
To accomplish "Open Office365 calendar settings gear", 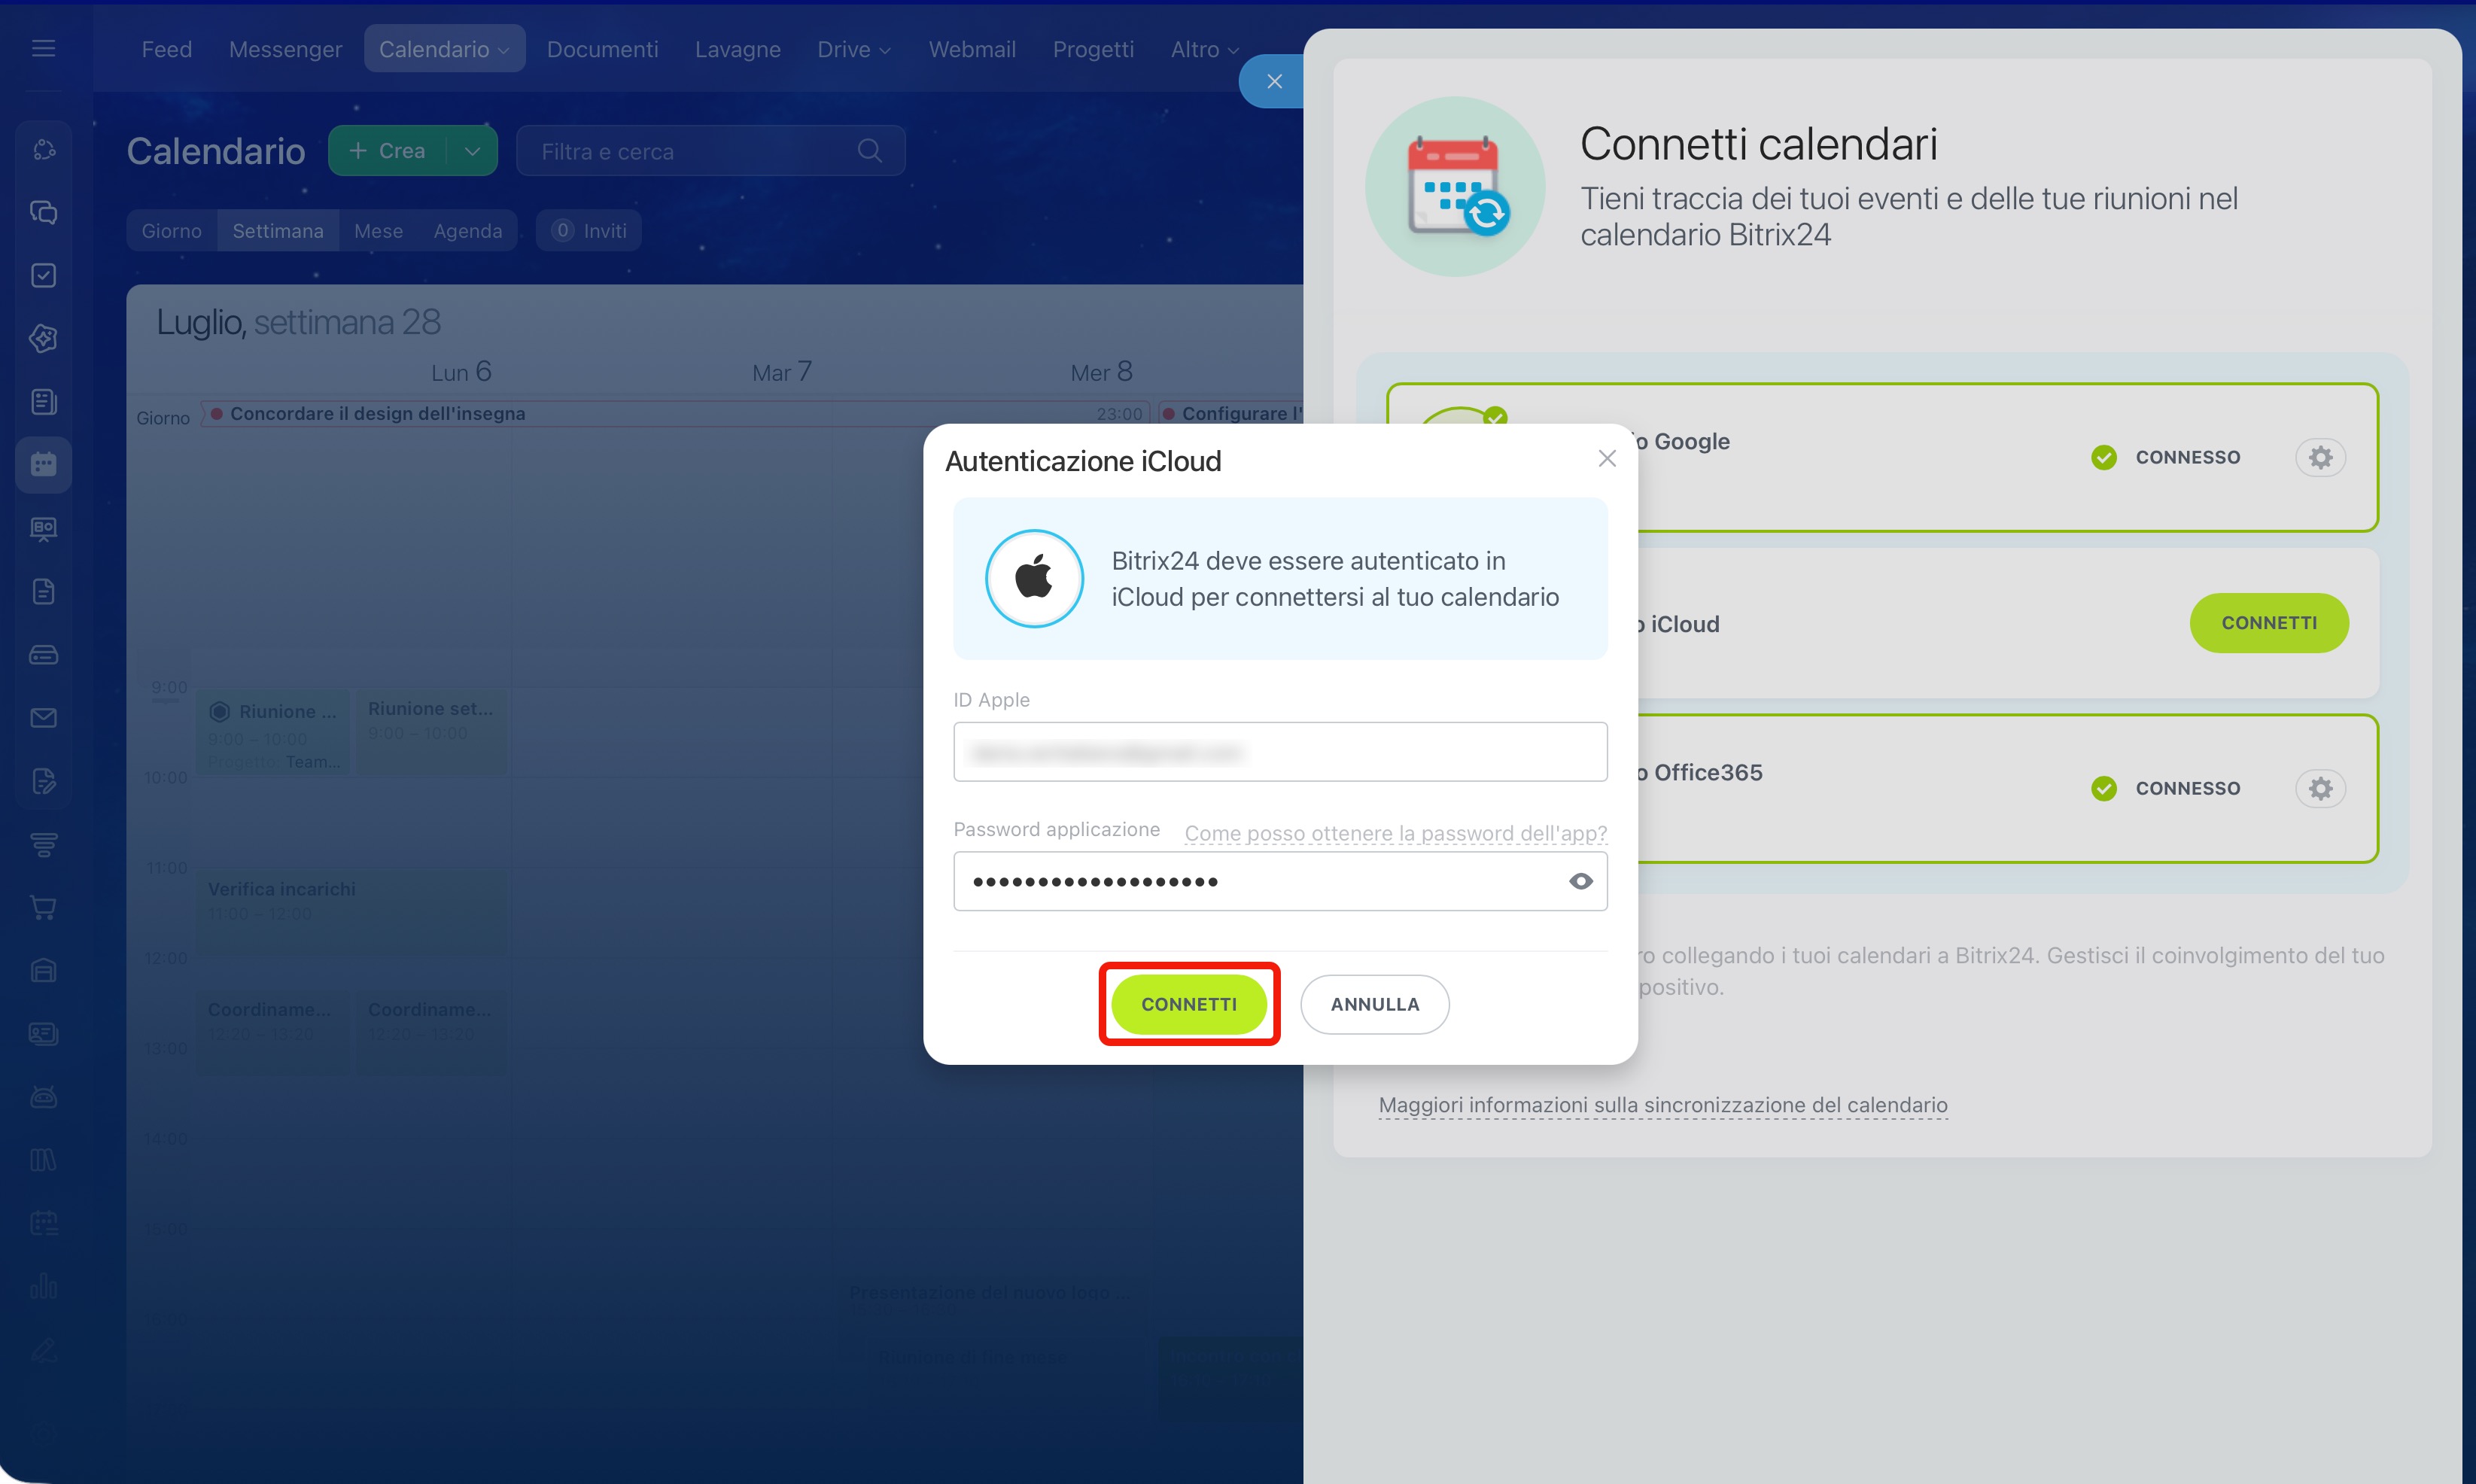I will tap(2320, 788).
